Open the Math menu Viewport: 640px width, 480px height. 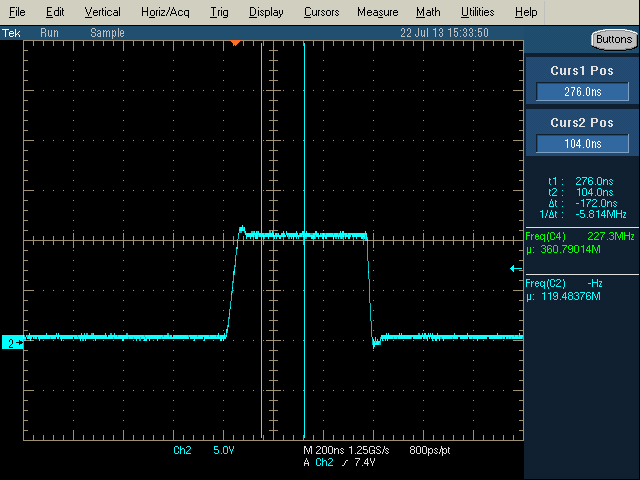[x=428, y=12]
